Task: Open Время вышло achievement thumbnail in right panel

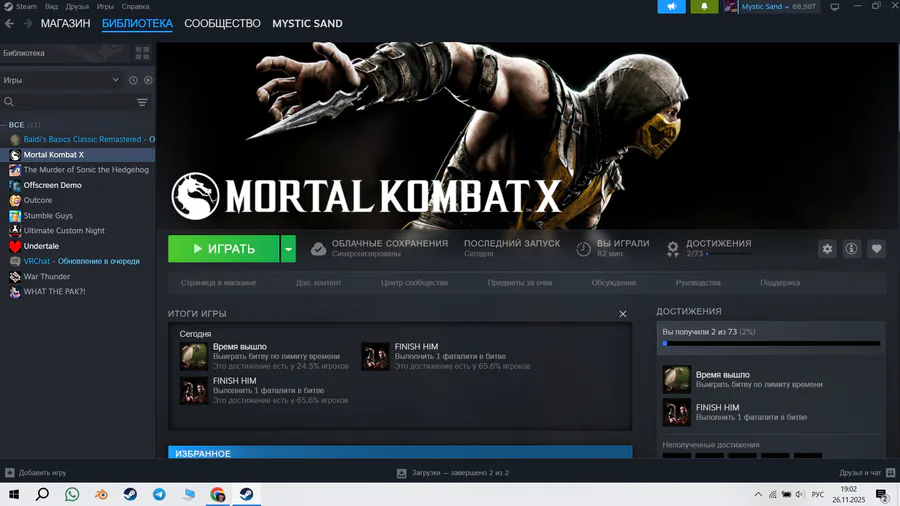Action: (x=677, y=379)
